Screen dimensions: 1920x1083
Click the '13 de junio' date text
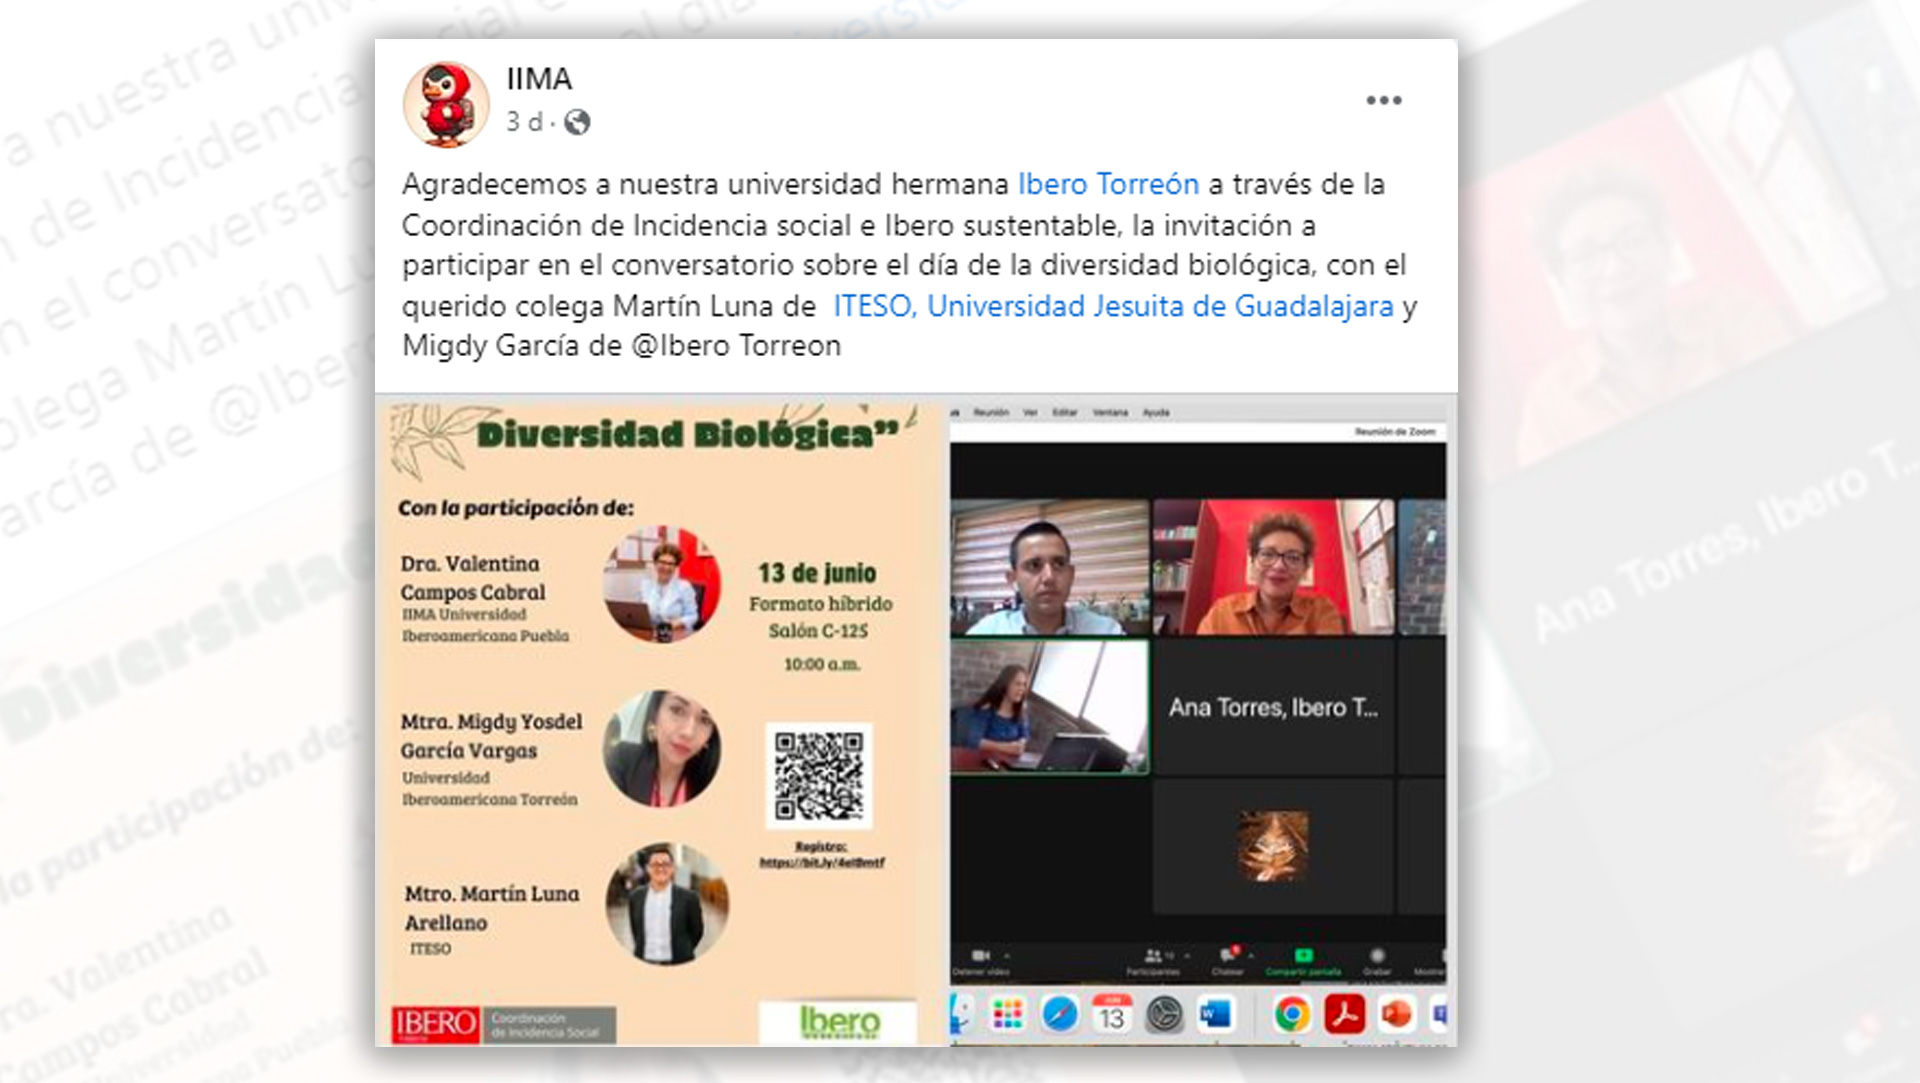pyautogui.click(x=817, y=573)
